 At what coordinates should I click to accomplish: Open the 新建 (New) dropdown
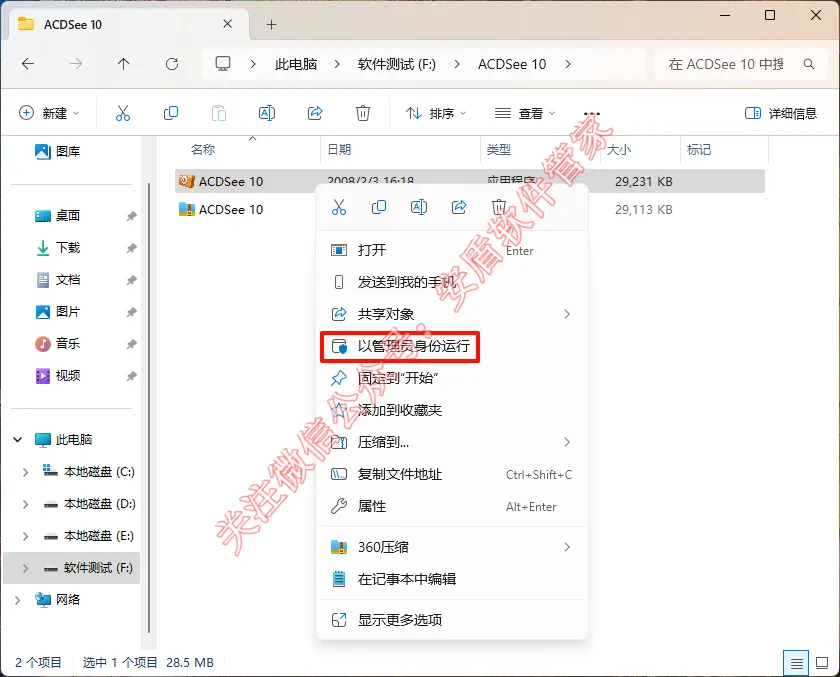49,113
